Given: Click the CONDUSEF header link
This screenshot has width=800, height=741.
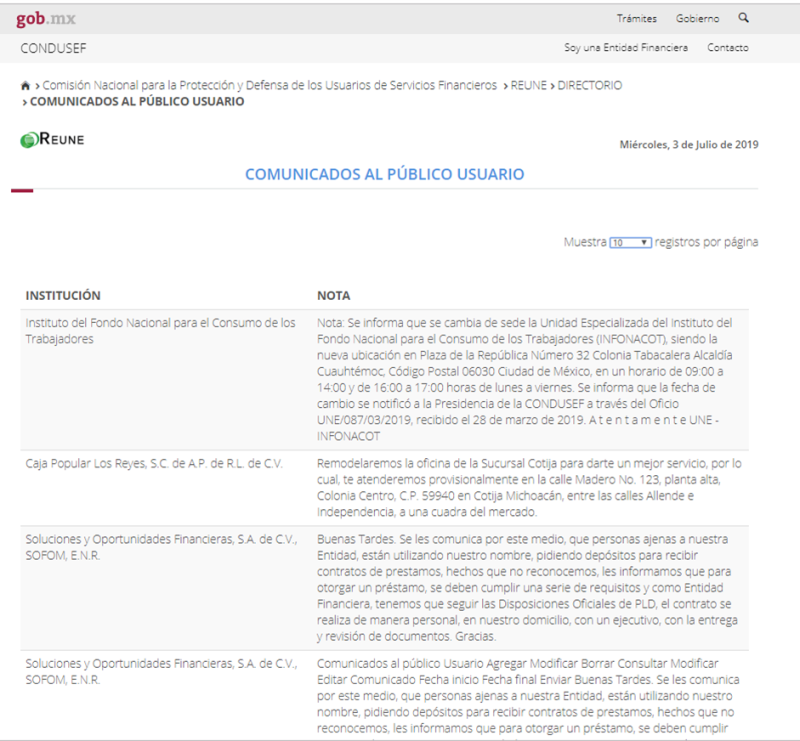Looking at the screenshot, I should (54, 48).
